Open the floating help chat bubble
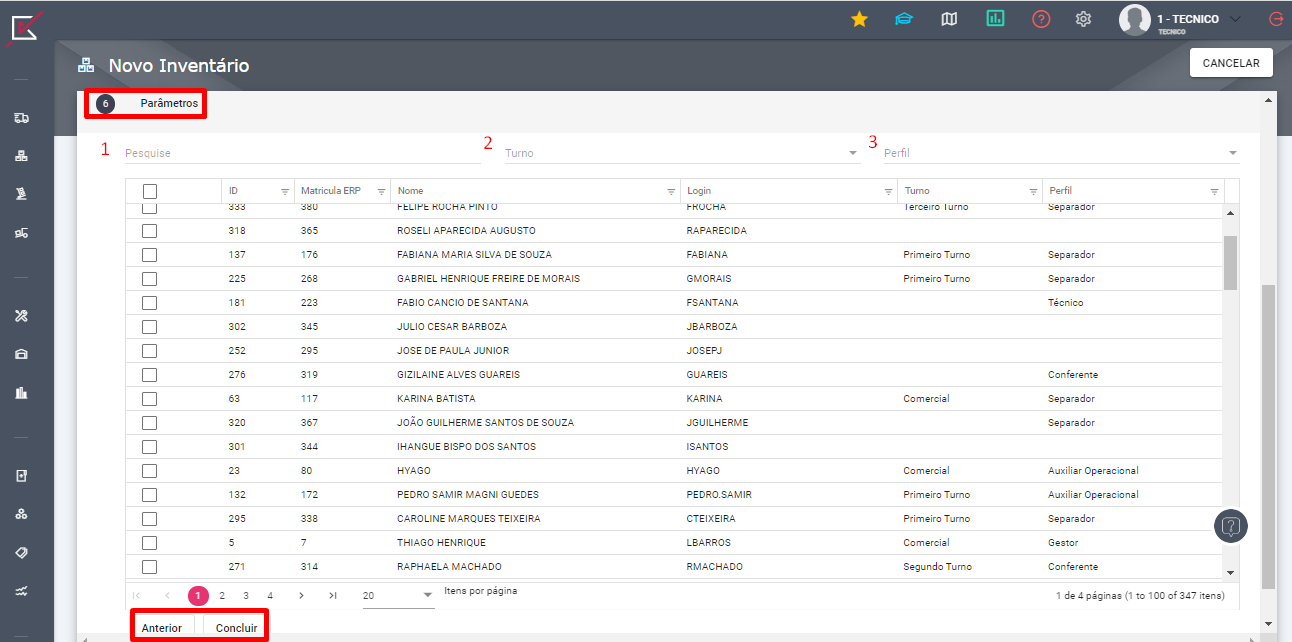The image size is (1292, 642). point(1231,526)
